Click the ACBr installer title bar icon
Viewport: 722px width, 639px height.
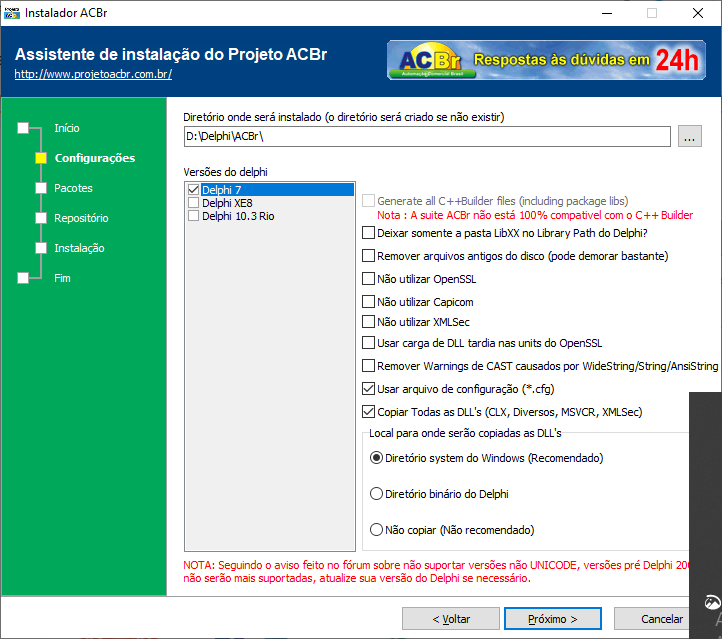point(12,13)
